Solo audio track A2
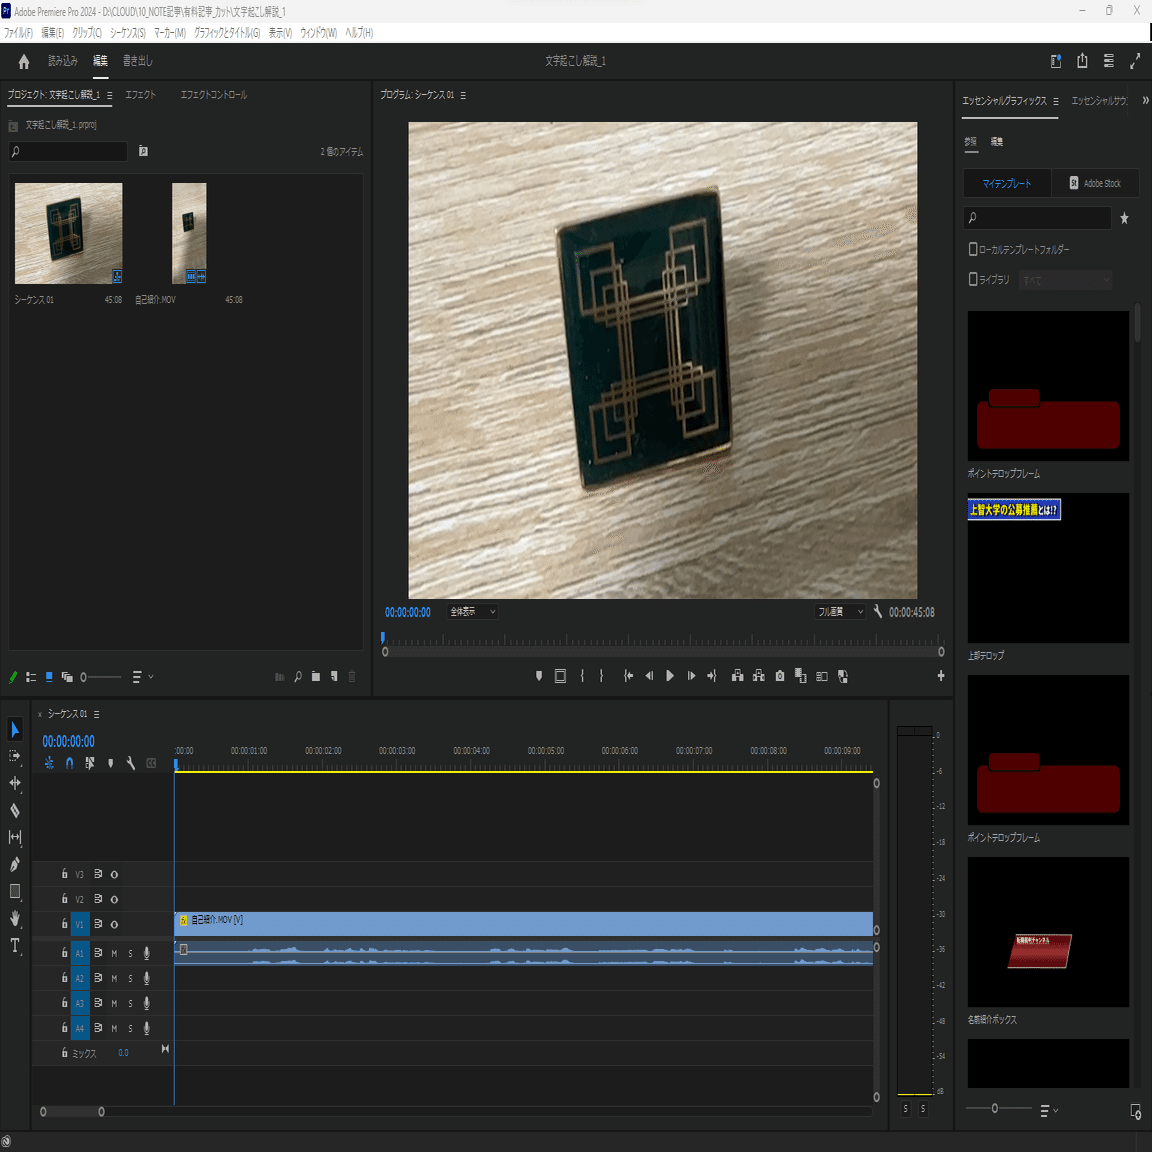Screen dimensions: 1152x1152 129,977
